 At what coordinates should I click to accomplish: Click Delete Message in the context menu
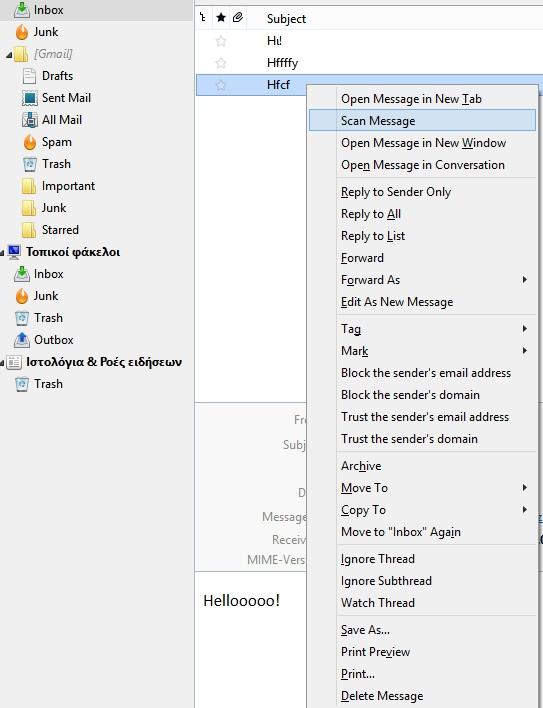coord(382,696)
